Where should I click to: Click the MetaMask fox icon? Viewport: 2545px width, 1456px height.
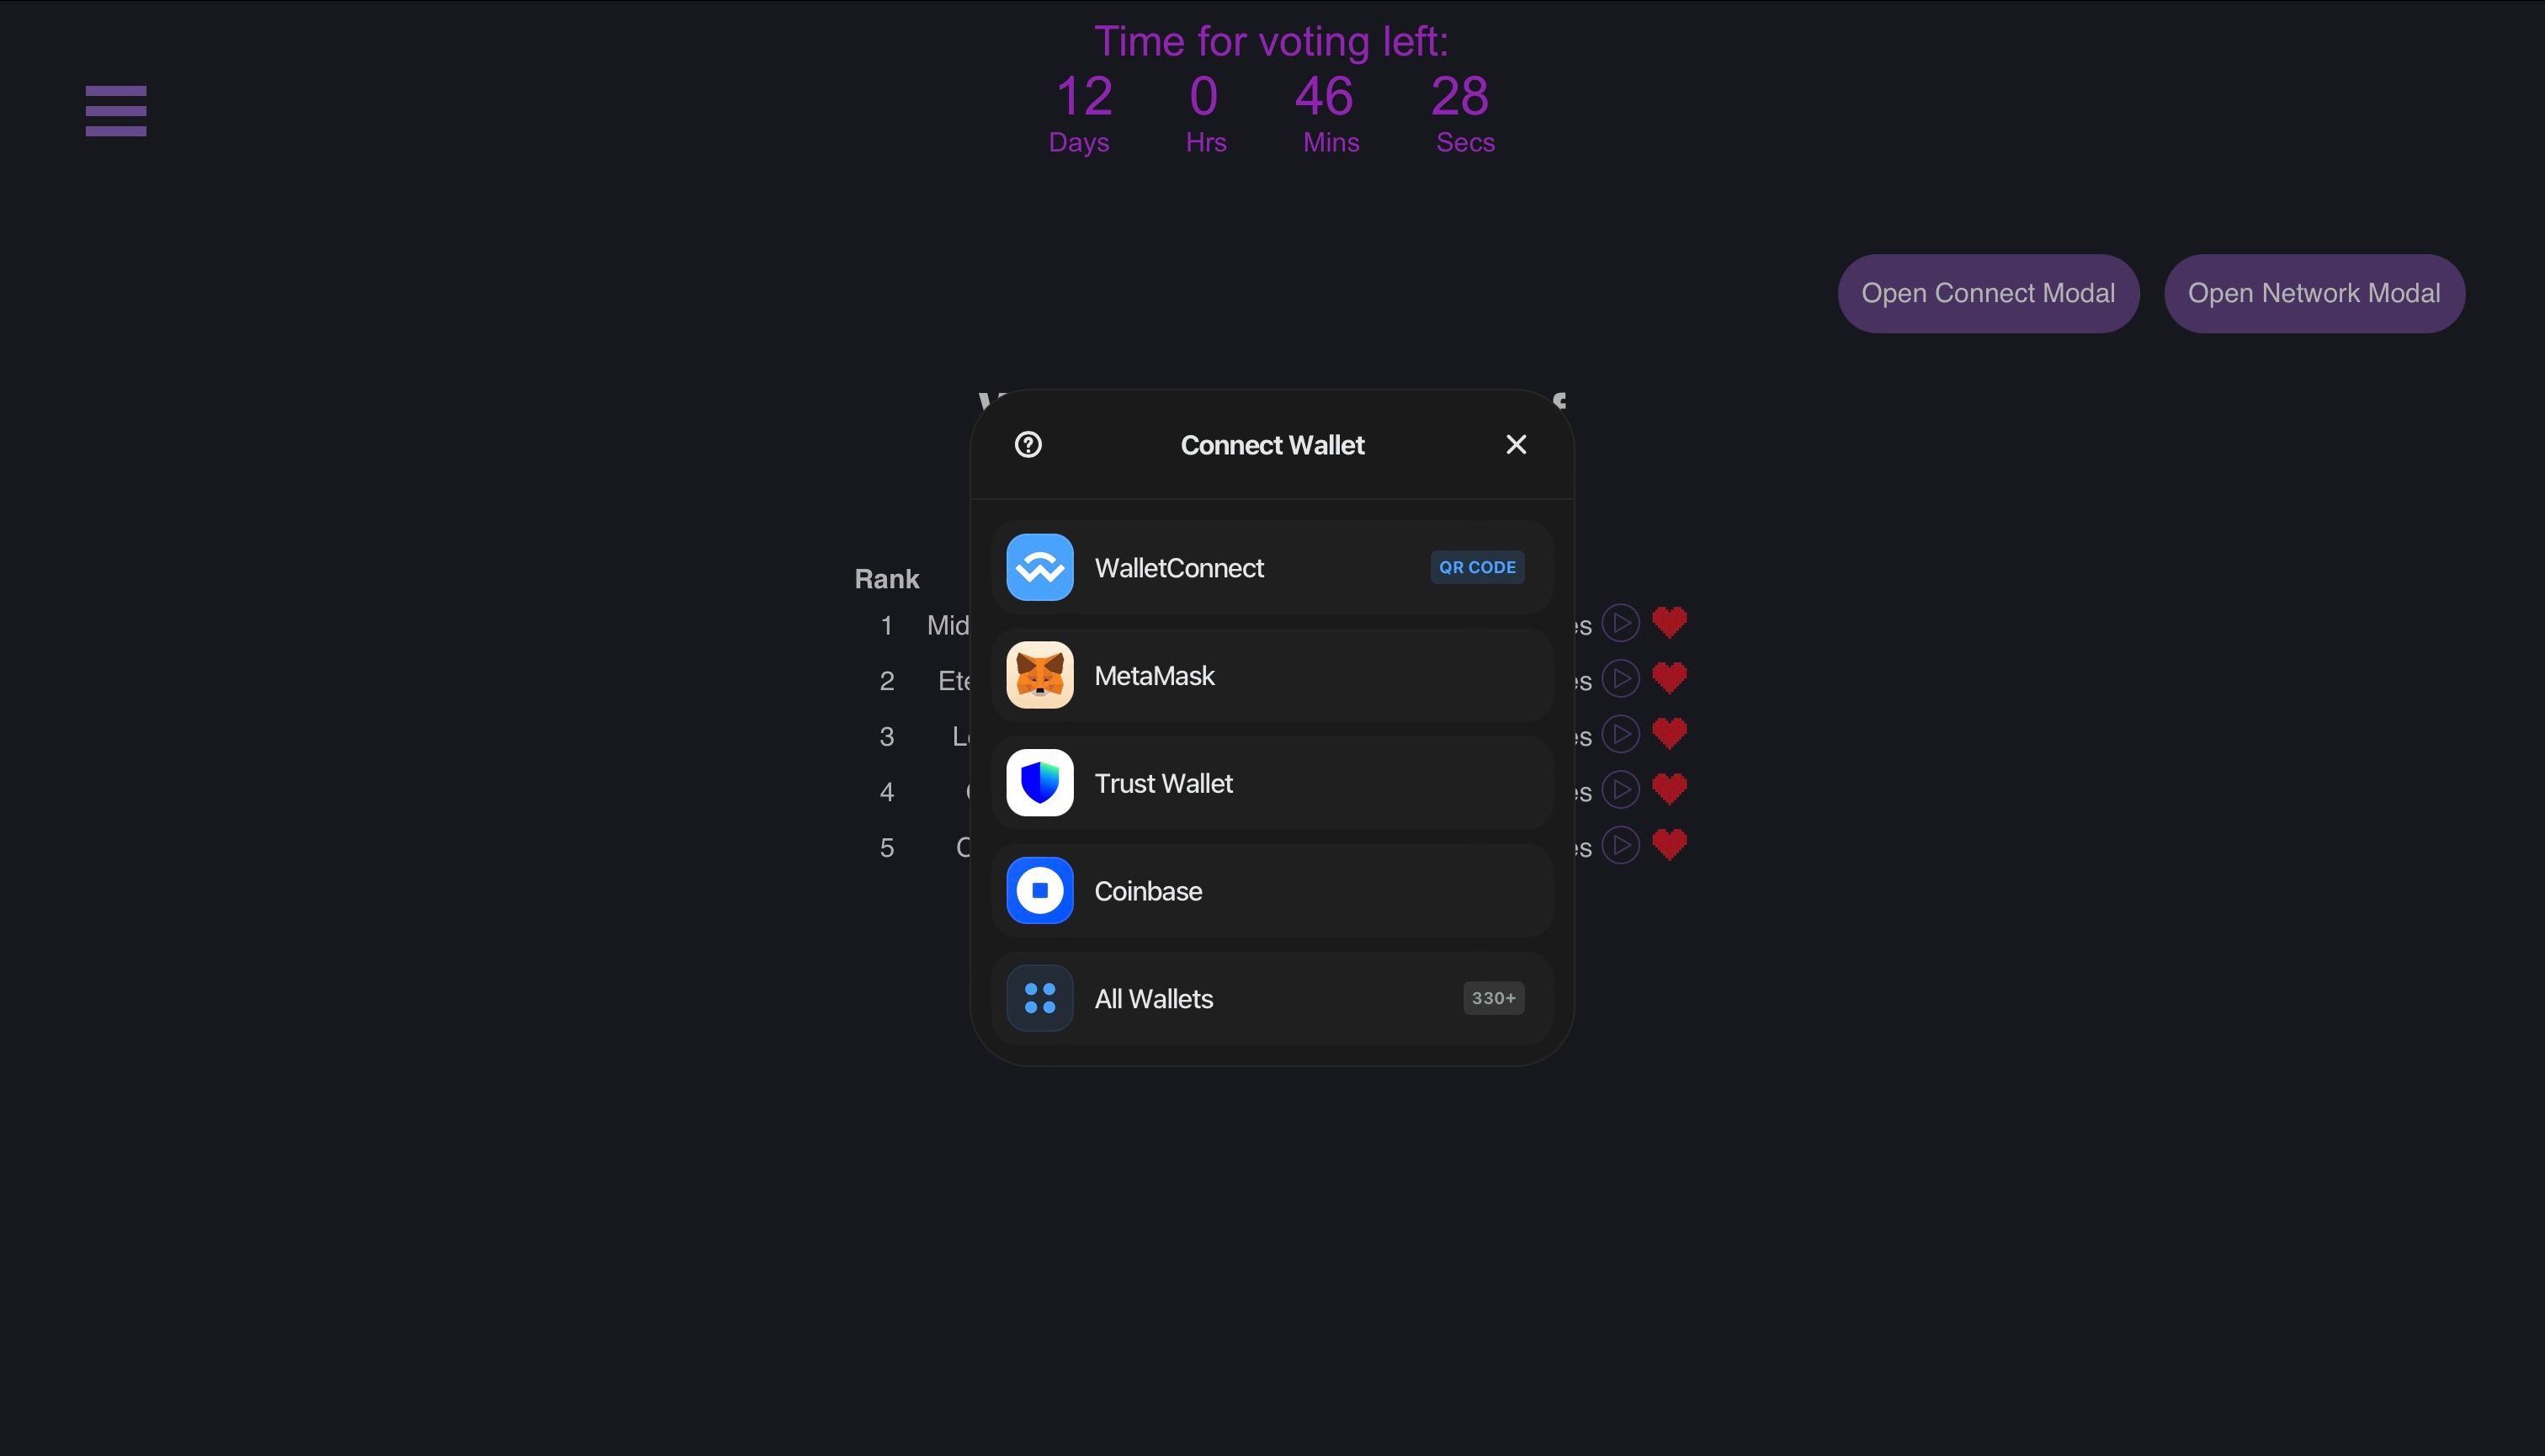click(1040, 675)
